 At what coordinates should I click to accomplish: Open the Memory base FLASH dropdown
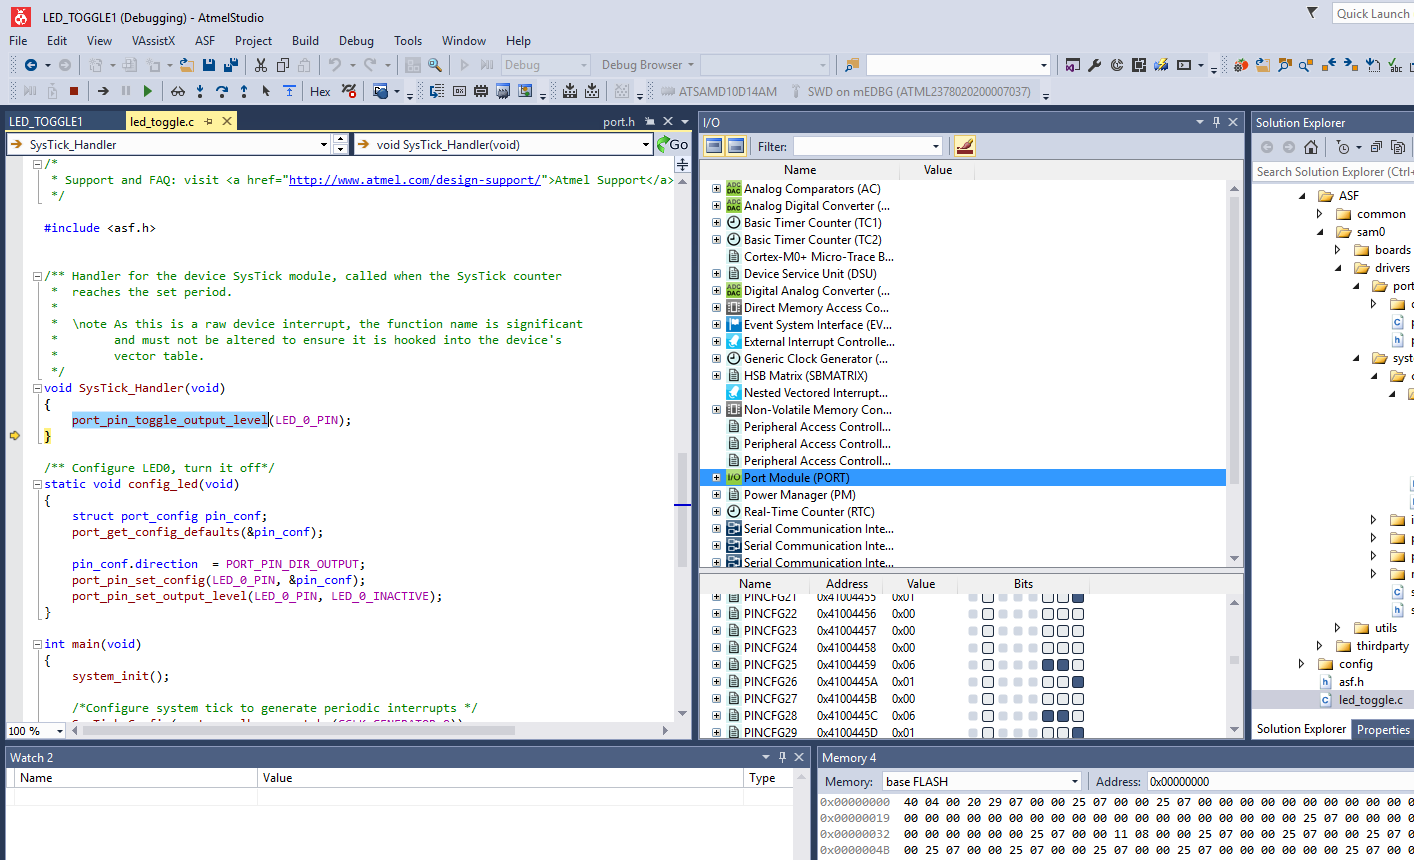[1075, 782]
